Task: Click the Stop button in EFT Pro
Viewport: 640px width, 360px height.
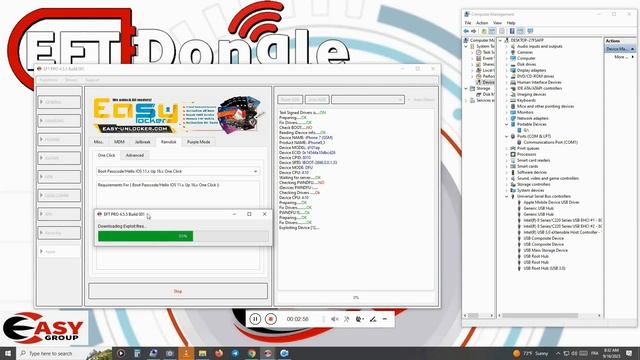Action: point(178,291)
